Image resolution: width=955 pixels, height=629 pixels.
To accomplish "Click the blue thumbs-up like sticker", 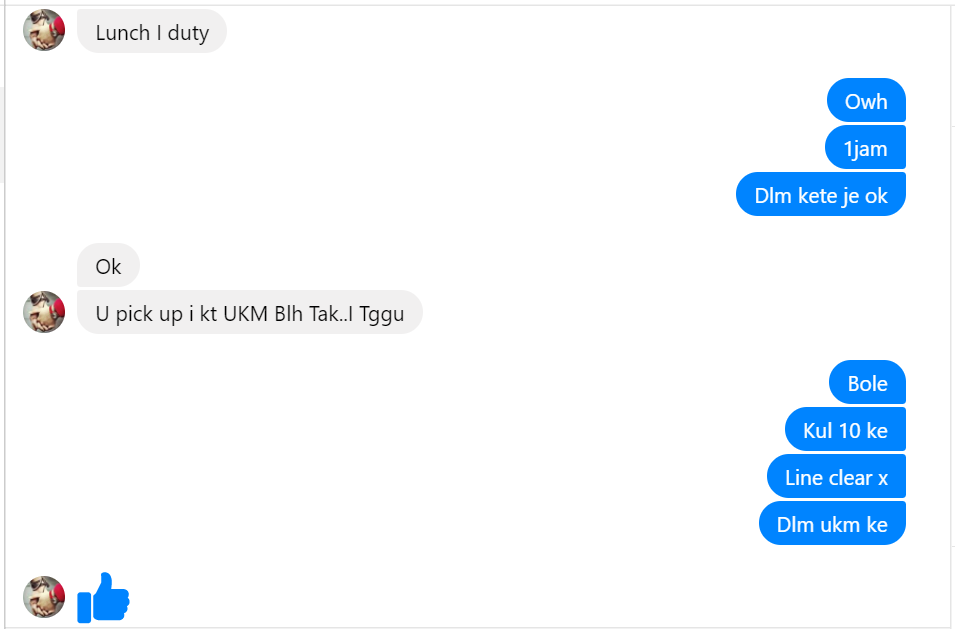I will click(104, 597).
